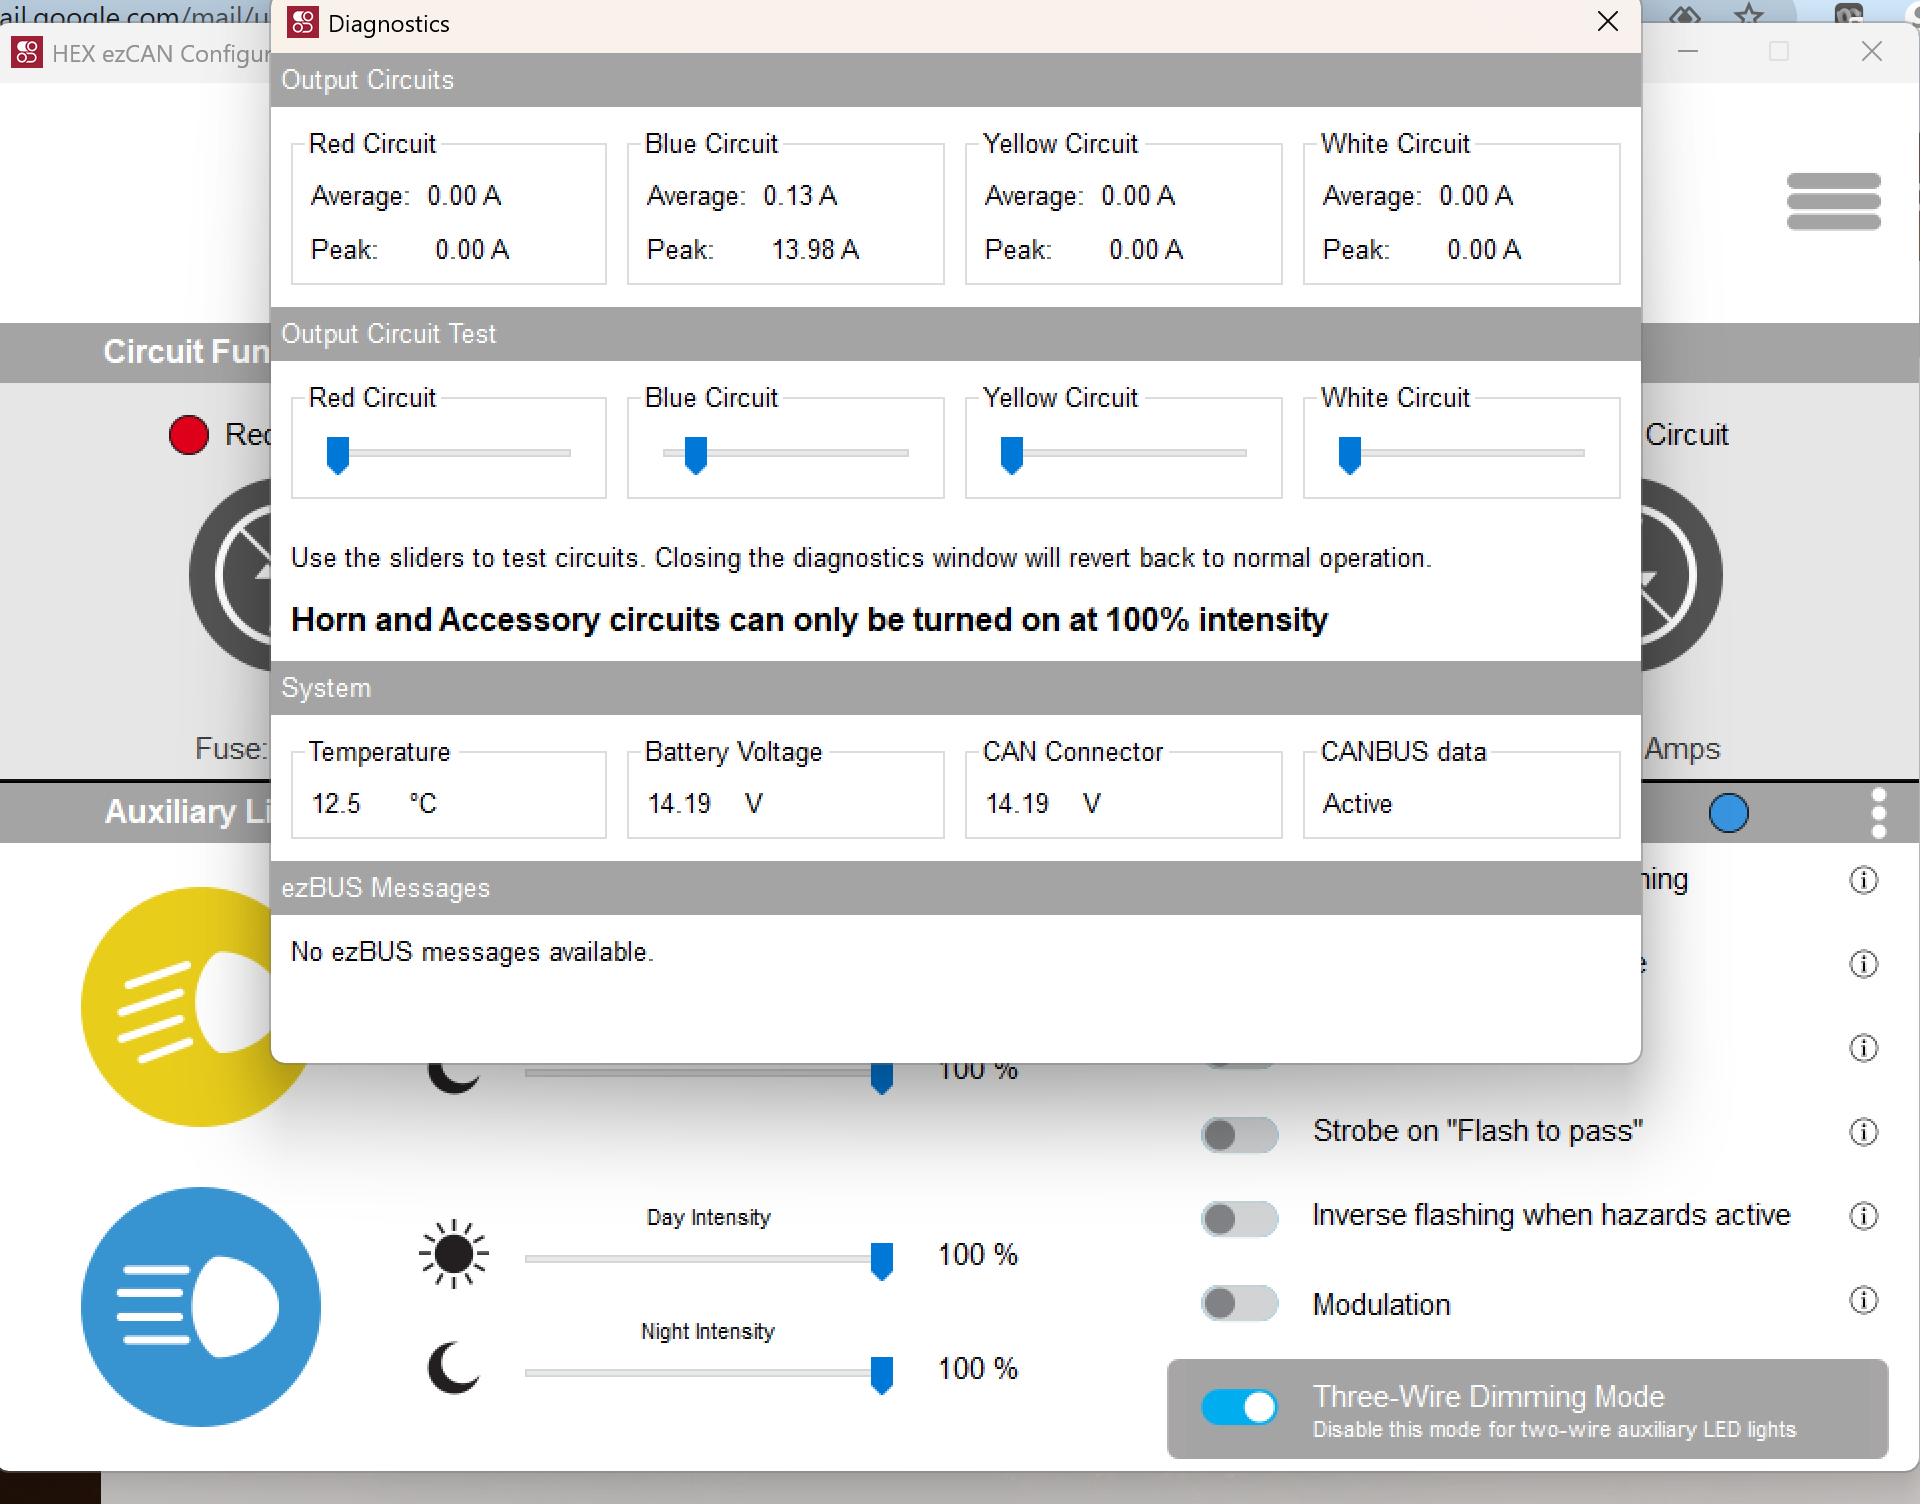
Task: Click info icon for Strobe on Flash to pass
Action: (x=1863, y=1132)
